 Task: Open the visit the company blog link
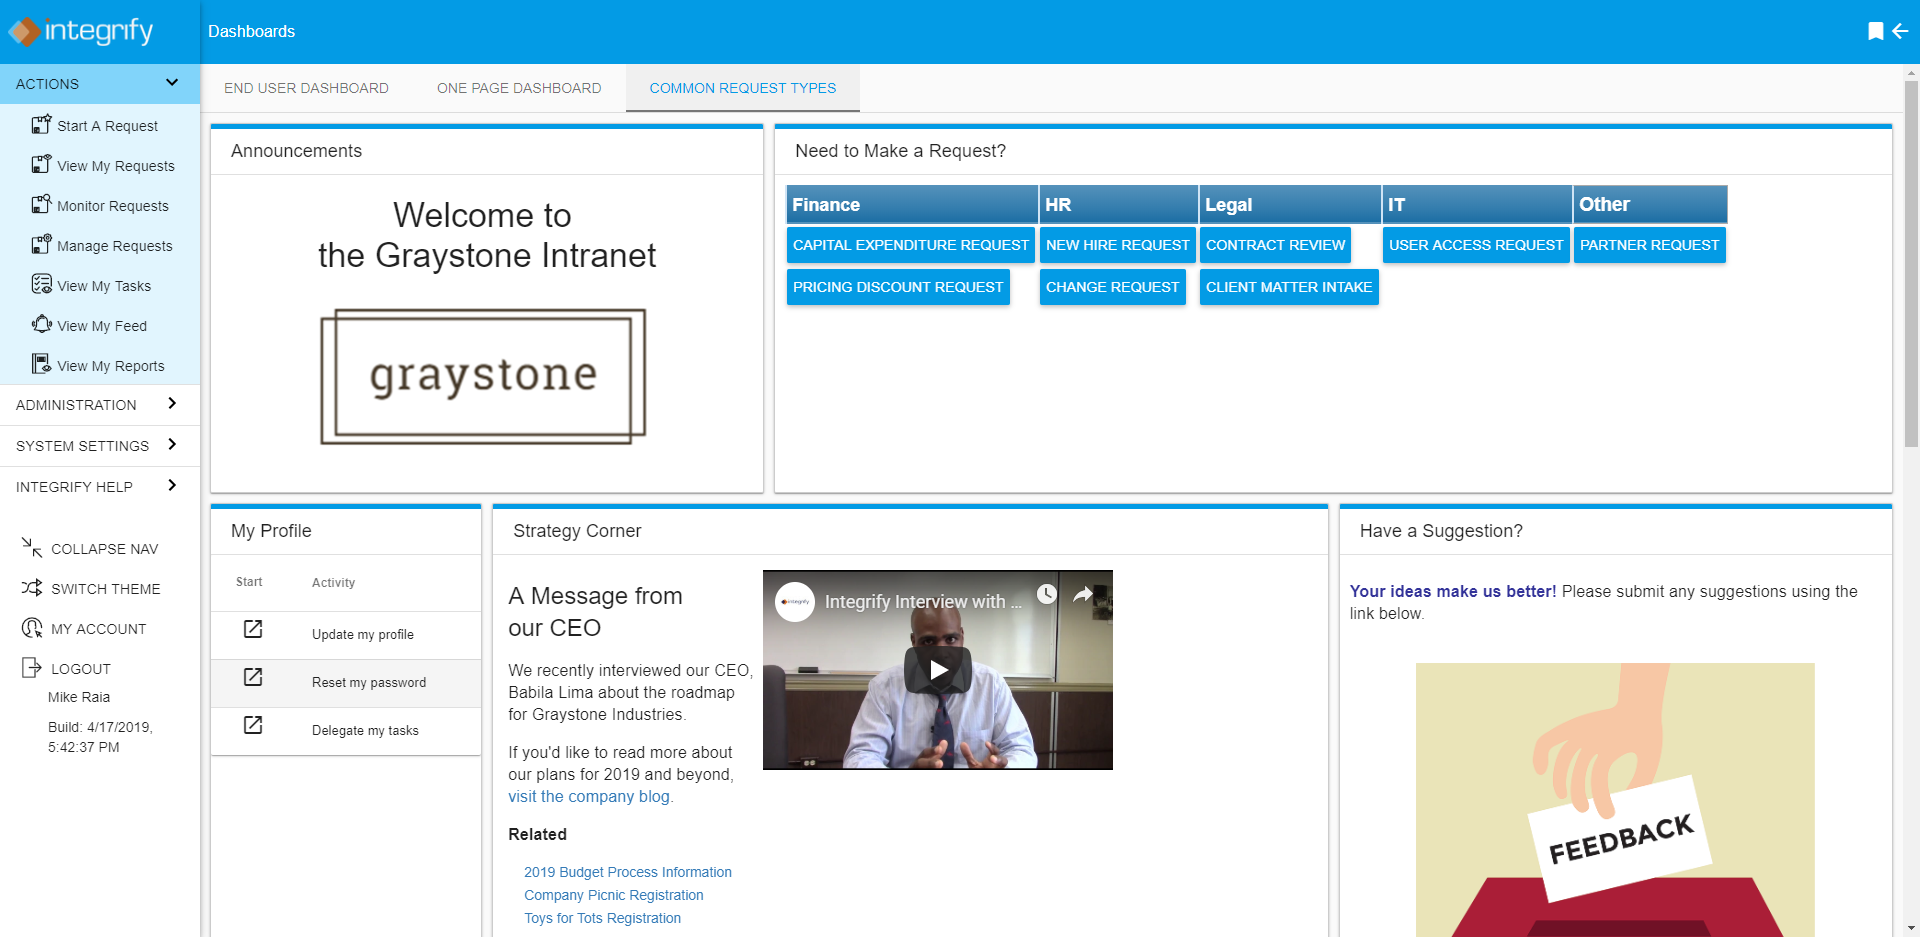pyautogui.click(x=589, y=796)
